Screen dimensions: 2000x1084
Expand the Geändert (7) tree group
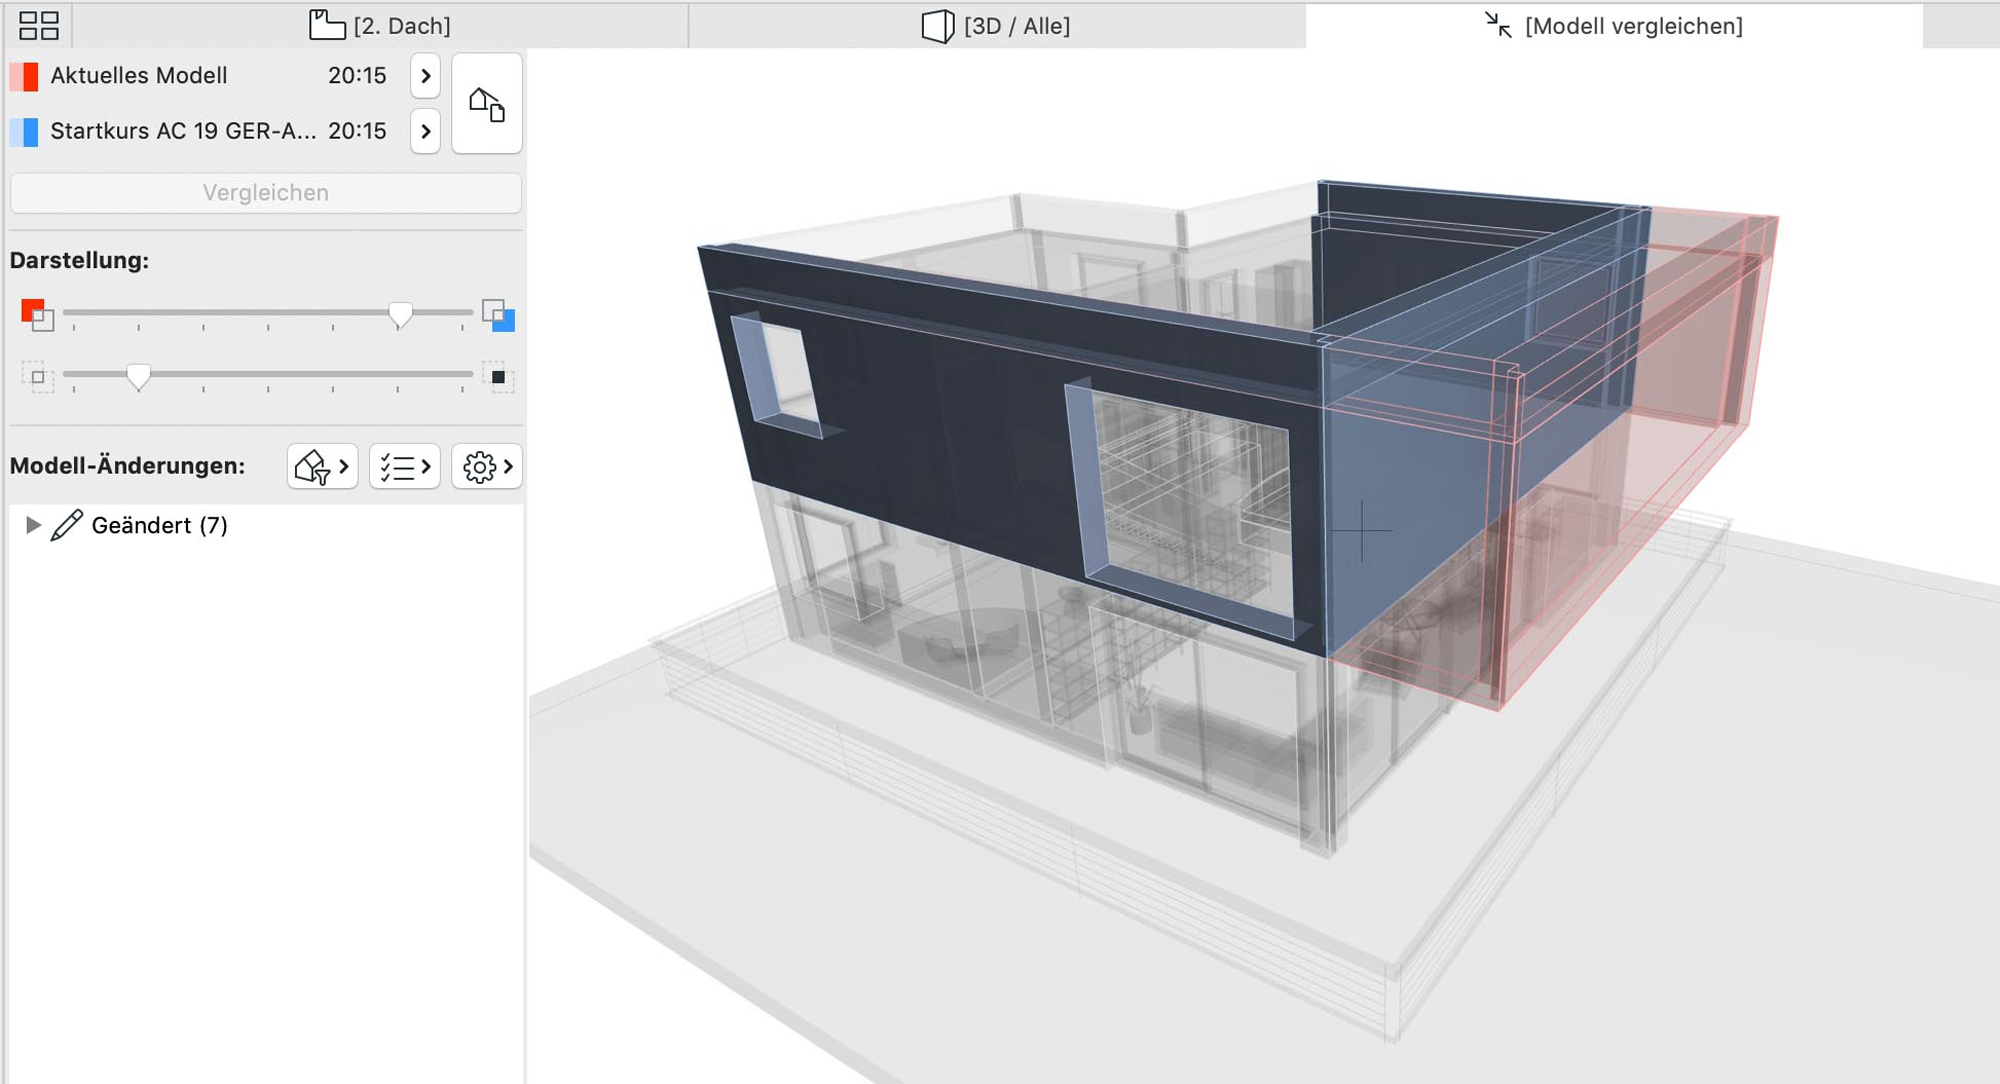click(33, 525)
